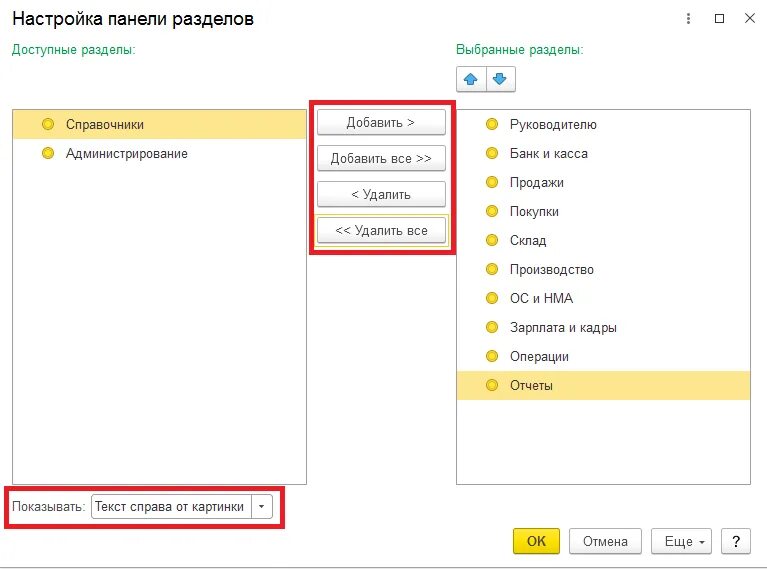Move selected section down with blue arrow

coord(500,79)
